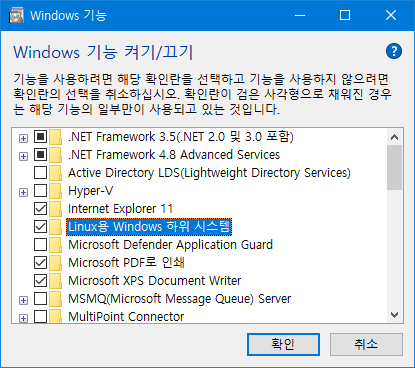Click the folder icon next to Hyper-V
Image resolution: width=415 pixels, height=368 pixels.
pos(55,191)
